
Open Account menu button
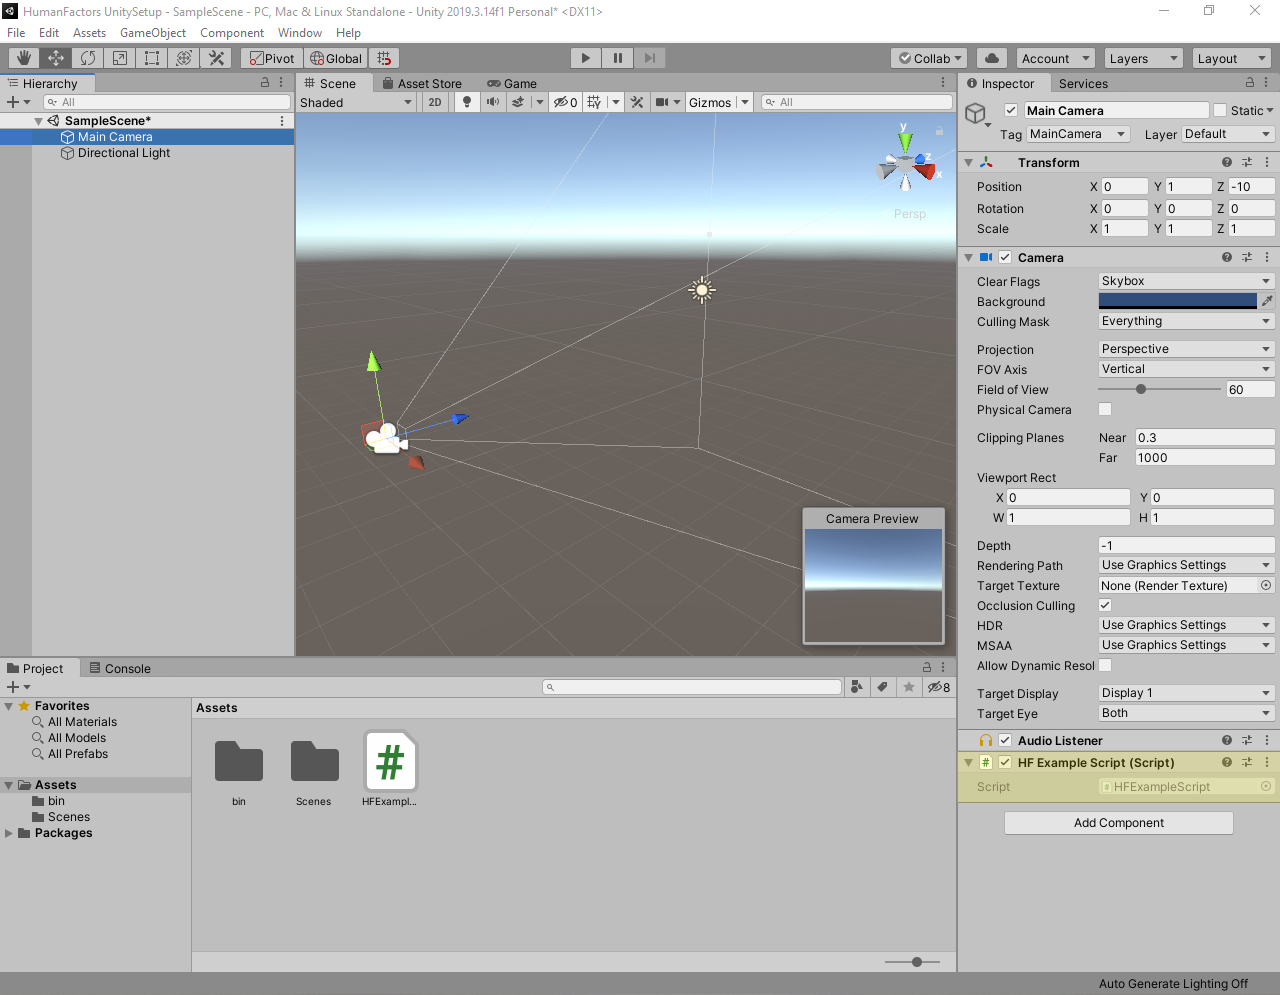pos(1055,58)
